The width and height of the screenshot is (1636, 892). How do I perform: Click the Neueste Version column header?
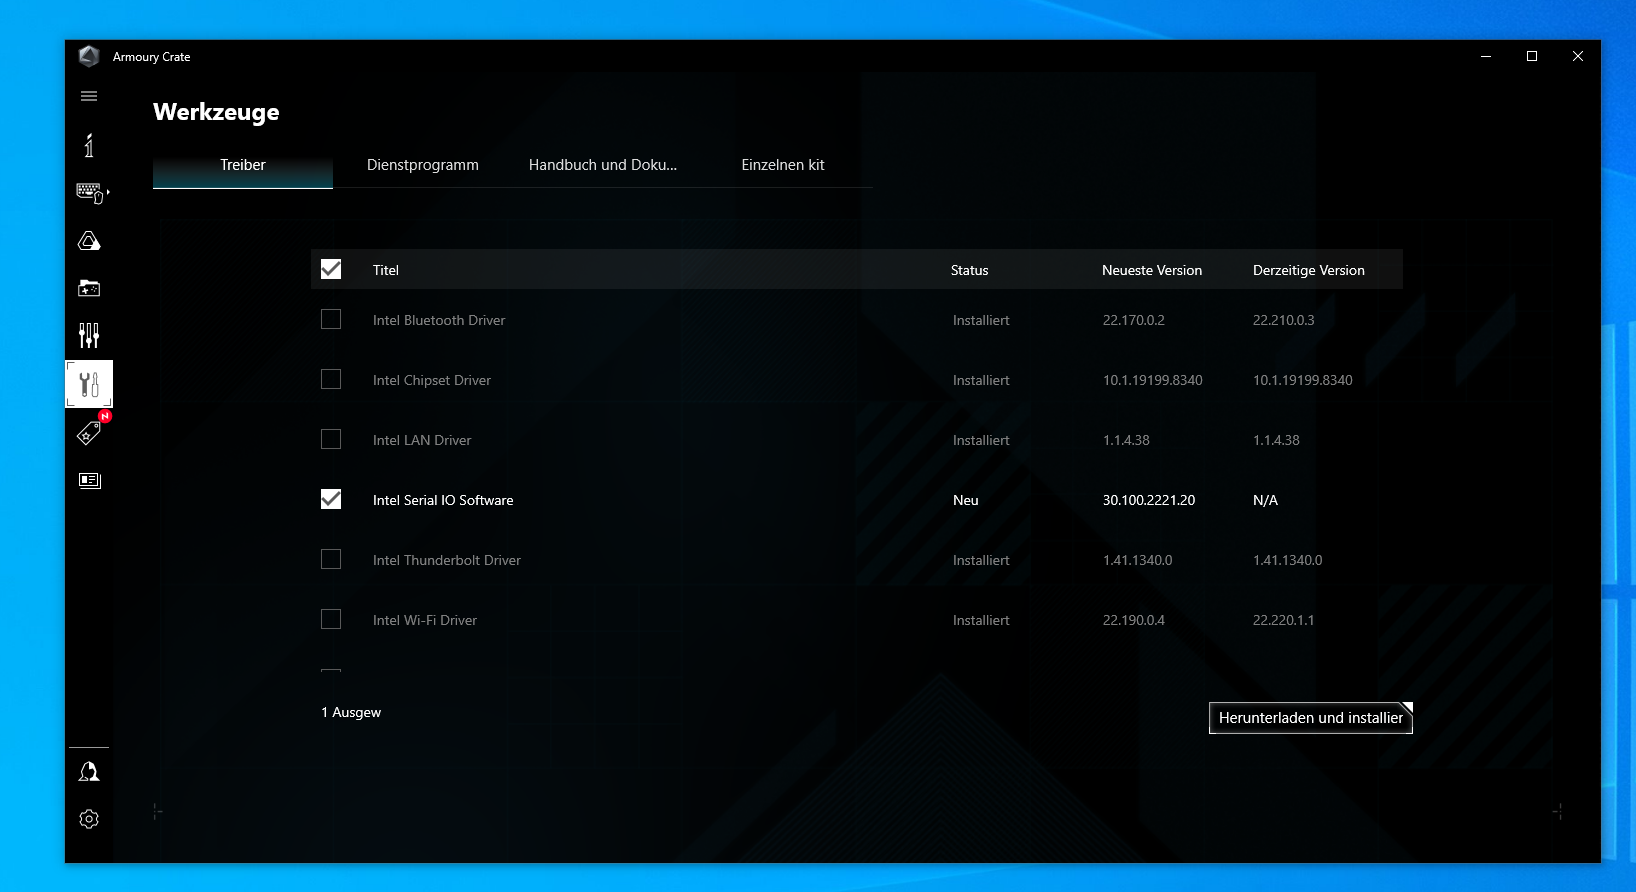[1152, 270]
